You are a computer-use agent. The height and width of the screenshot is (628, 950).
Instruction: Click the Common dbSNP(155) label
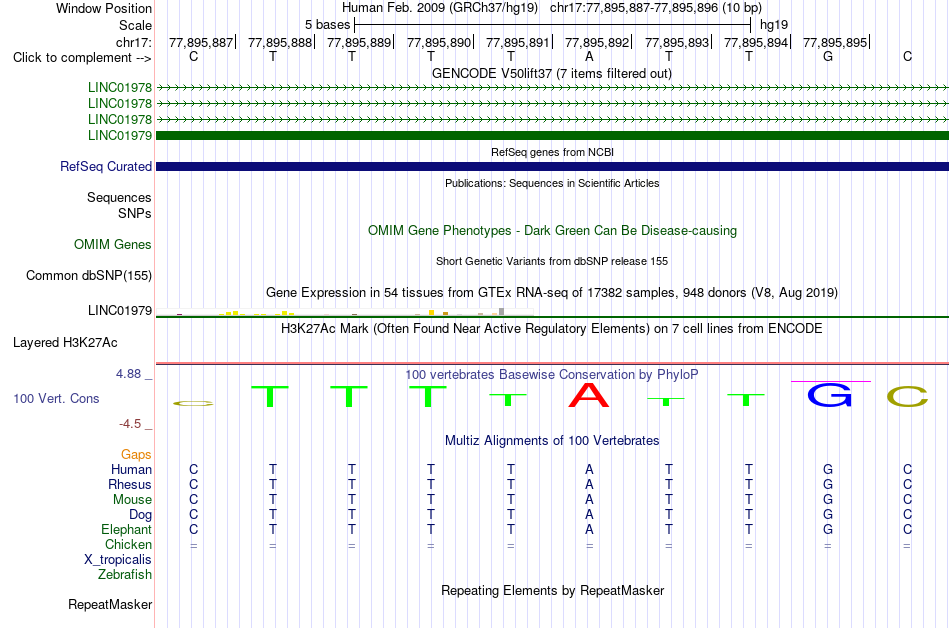point(89,276)
